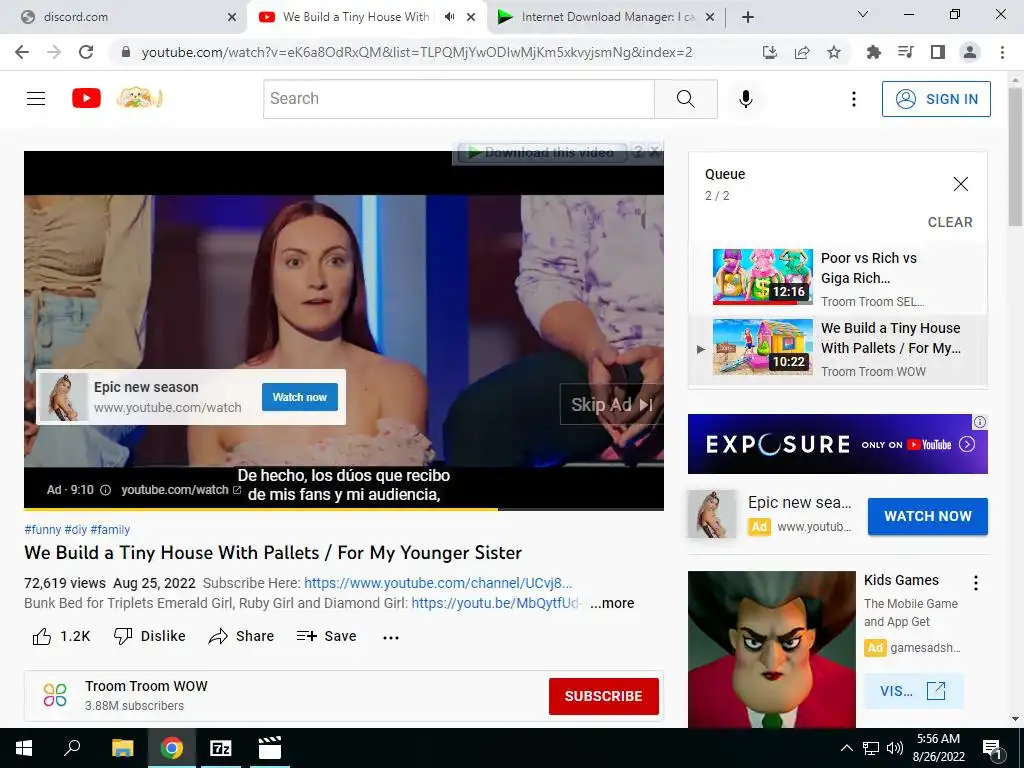Click the #funny hashtag
Screen dimensions: 1024x768
tap(42, 530)
